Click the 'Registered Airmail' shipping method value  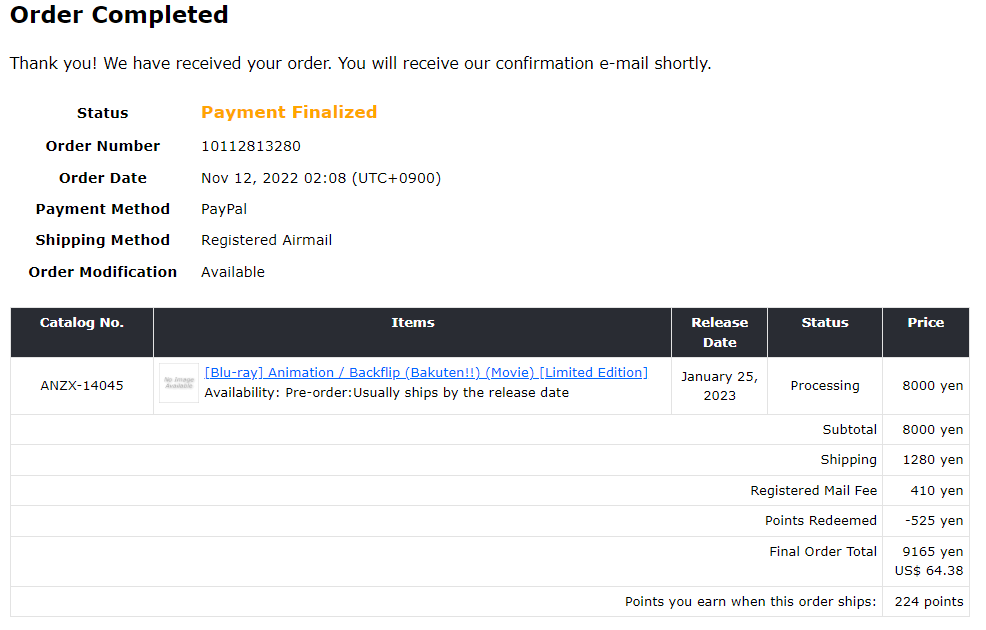[x=267, y=240]
